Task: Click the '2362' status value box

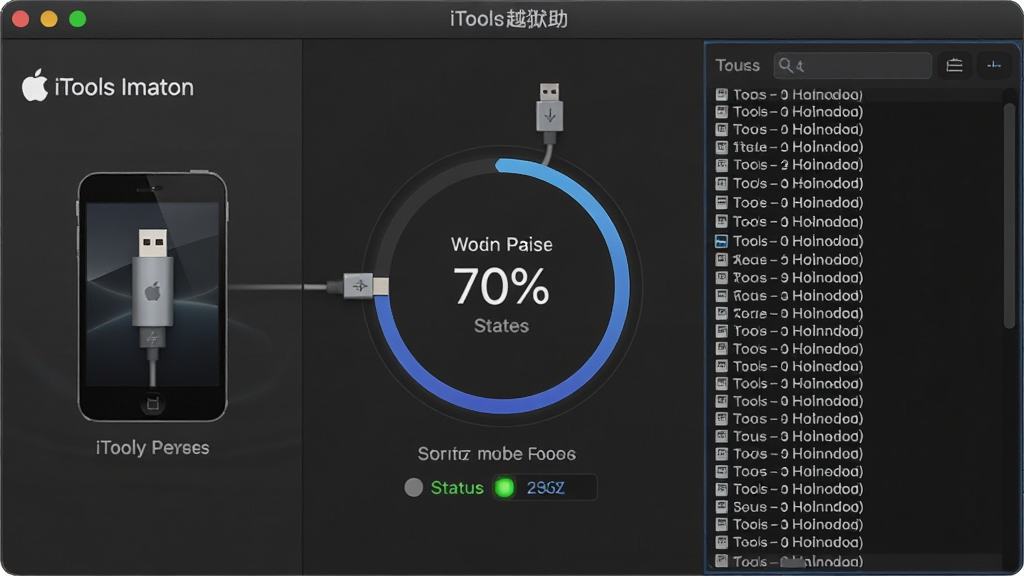Action: tap(545, 487)
